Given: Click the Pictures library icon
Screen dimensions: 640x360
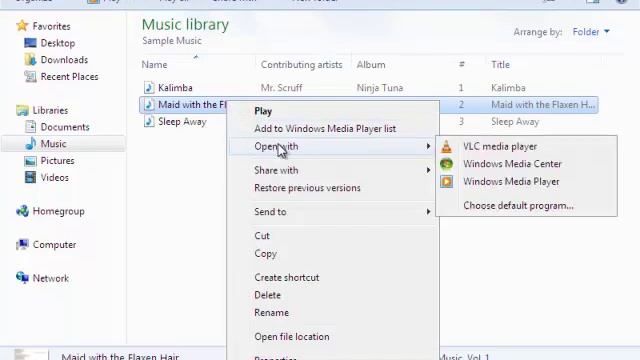Looking at the screenshot, I should 30,161.
